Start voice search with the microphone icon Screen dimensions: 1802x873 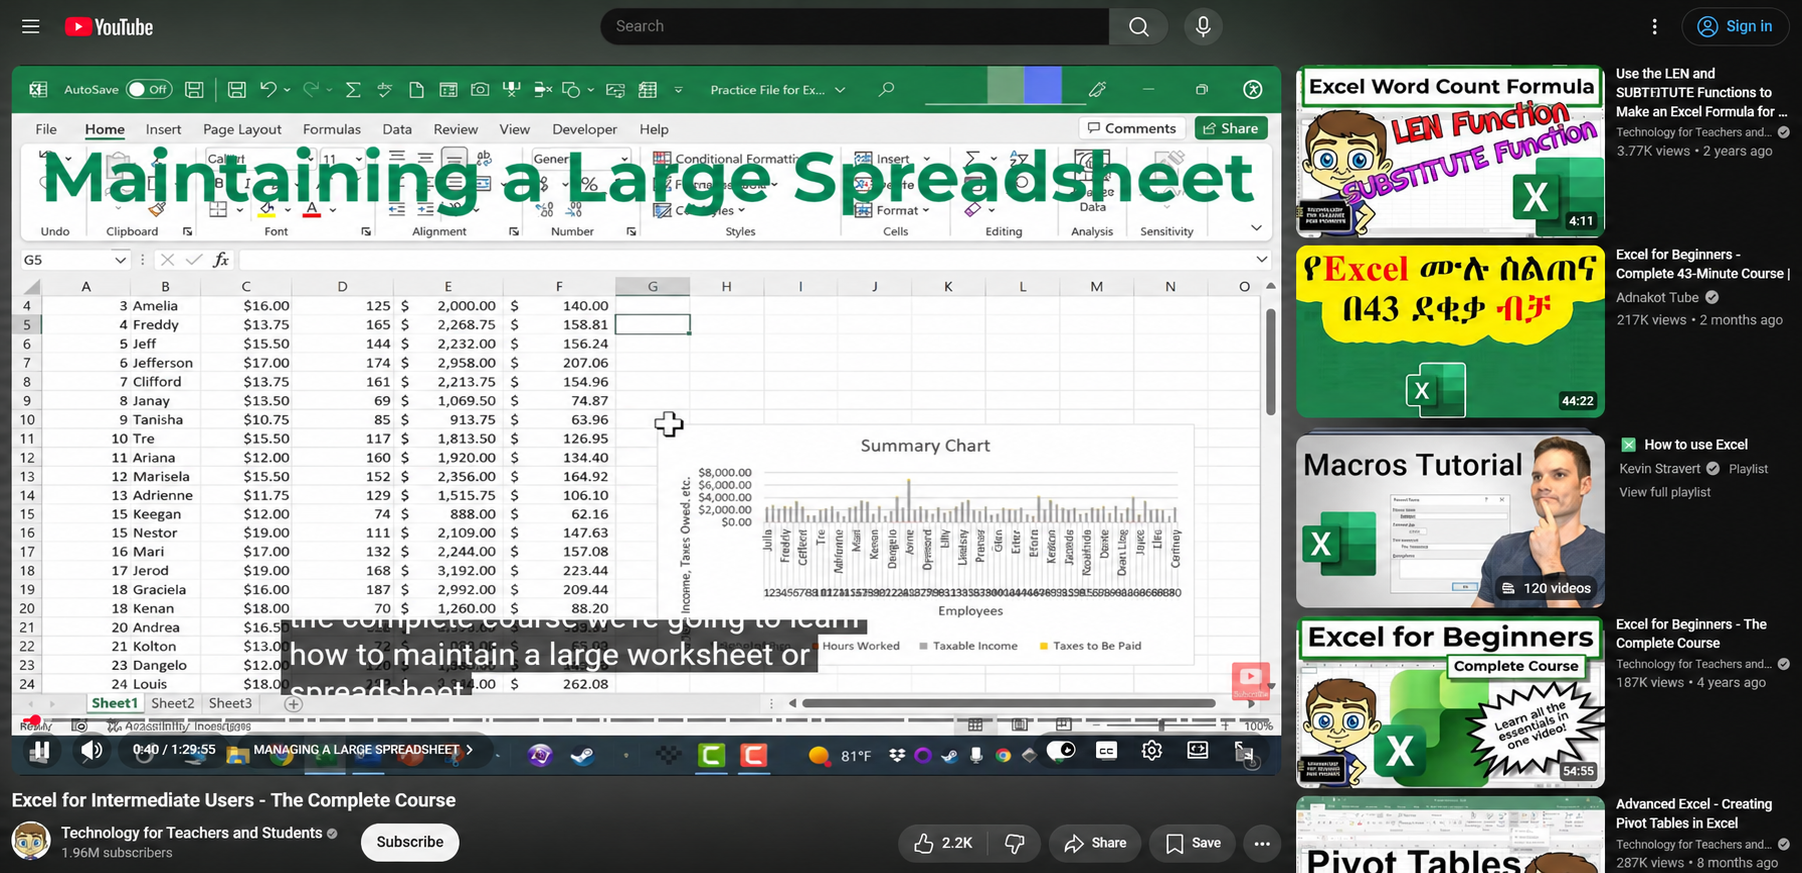click(1203, 26)
